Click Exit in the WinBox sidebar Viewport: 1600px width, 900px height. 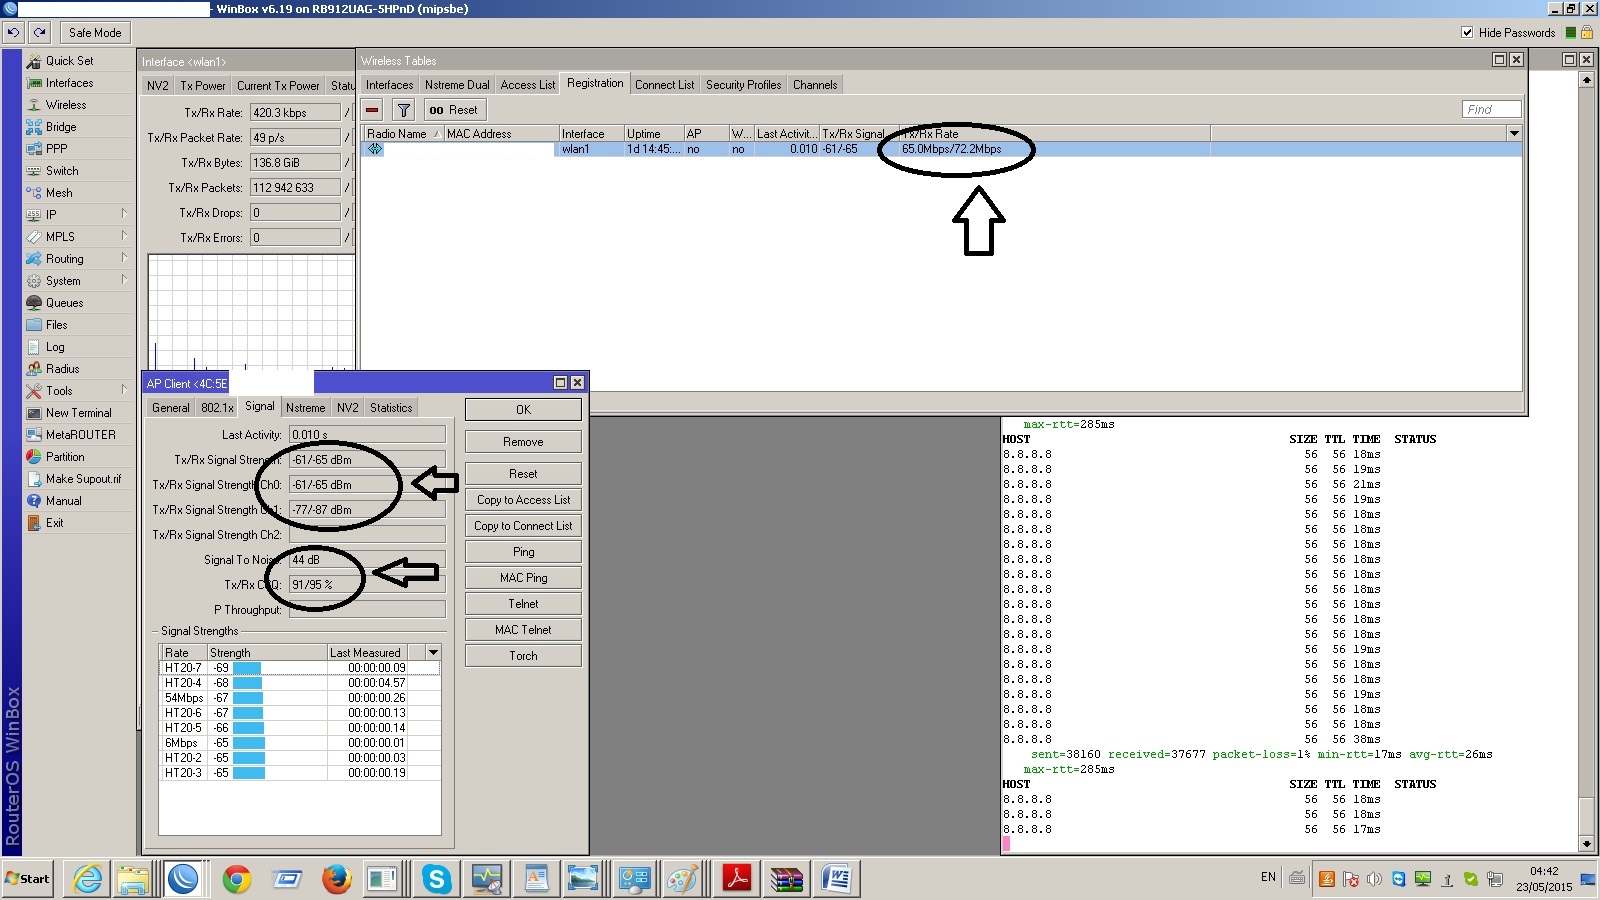point(55,523)
